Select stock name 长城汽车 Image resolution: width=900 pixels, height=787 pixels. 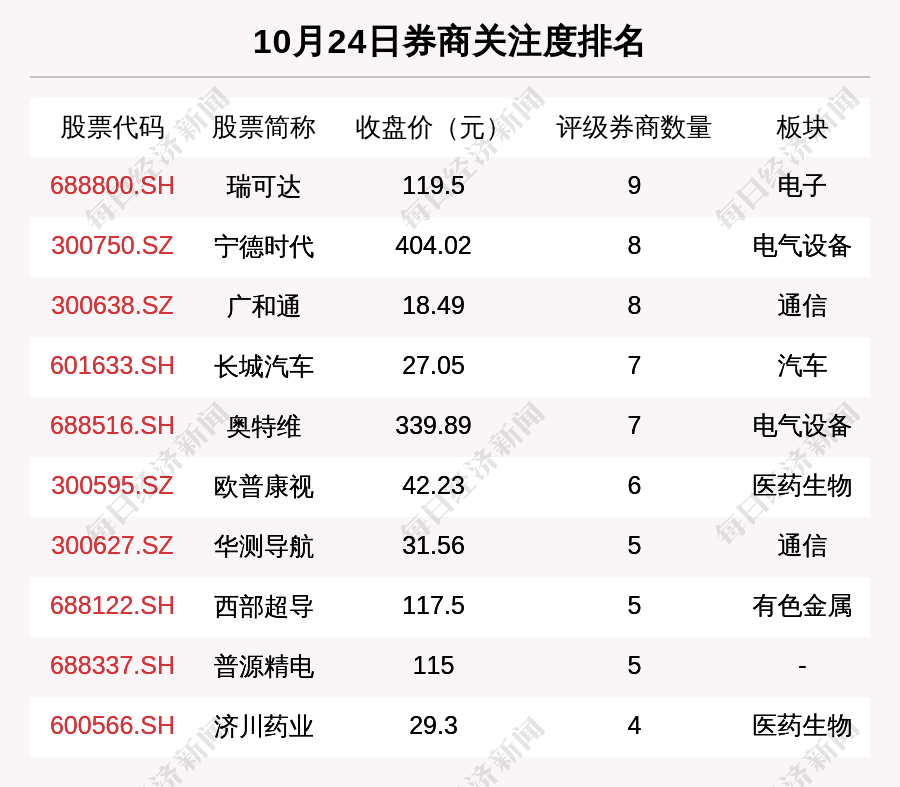pyautogui.click(x=263, y=366)
